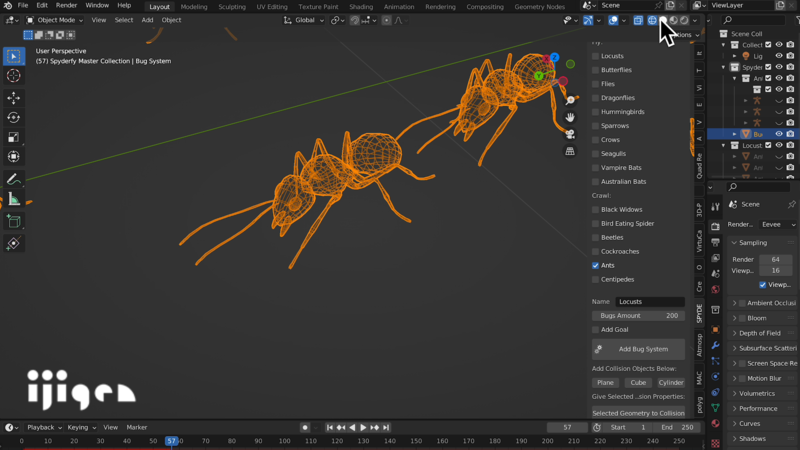This screenshot has width=800, height=450.
Task: Switch perspective/orthographic grid icon
Action: point(570,152)
